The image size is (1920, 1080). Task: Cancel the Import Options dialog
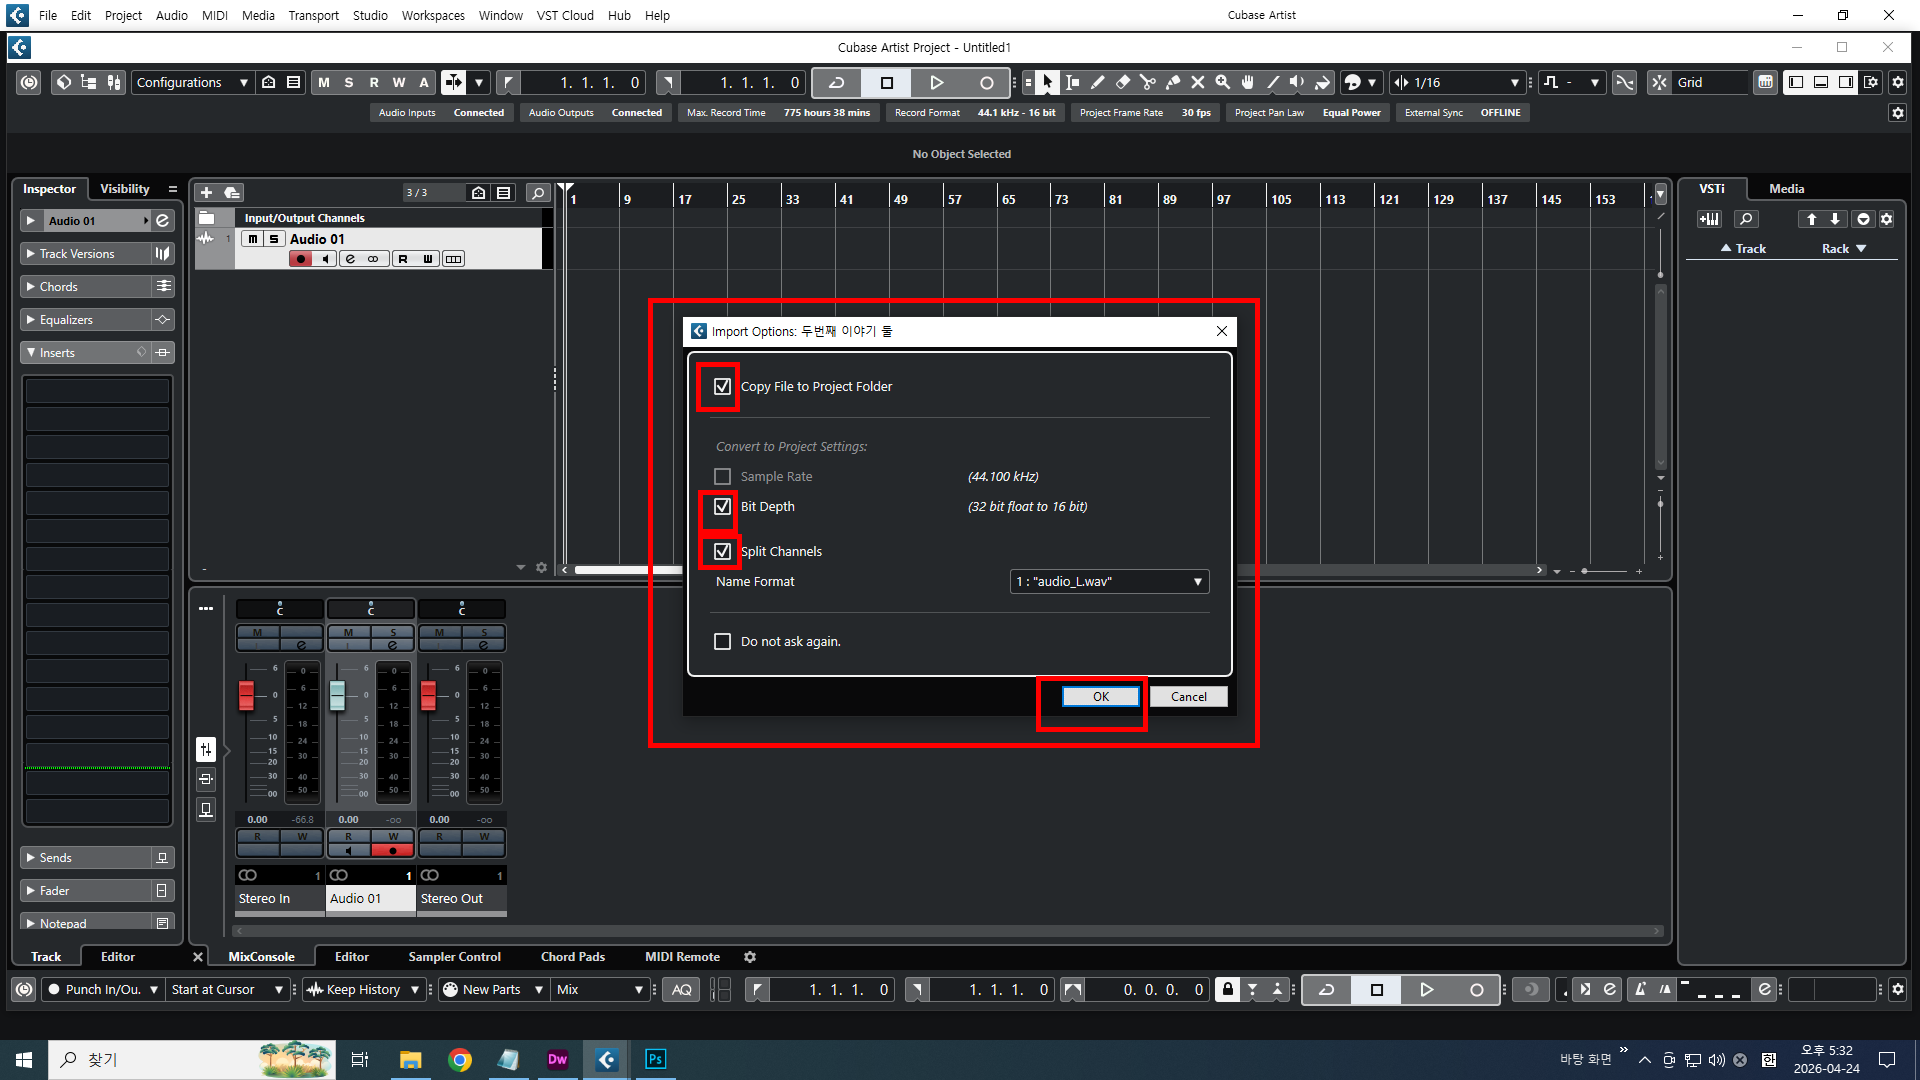pos(1188,697)
